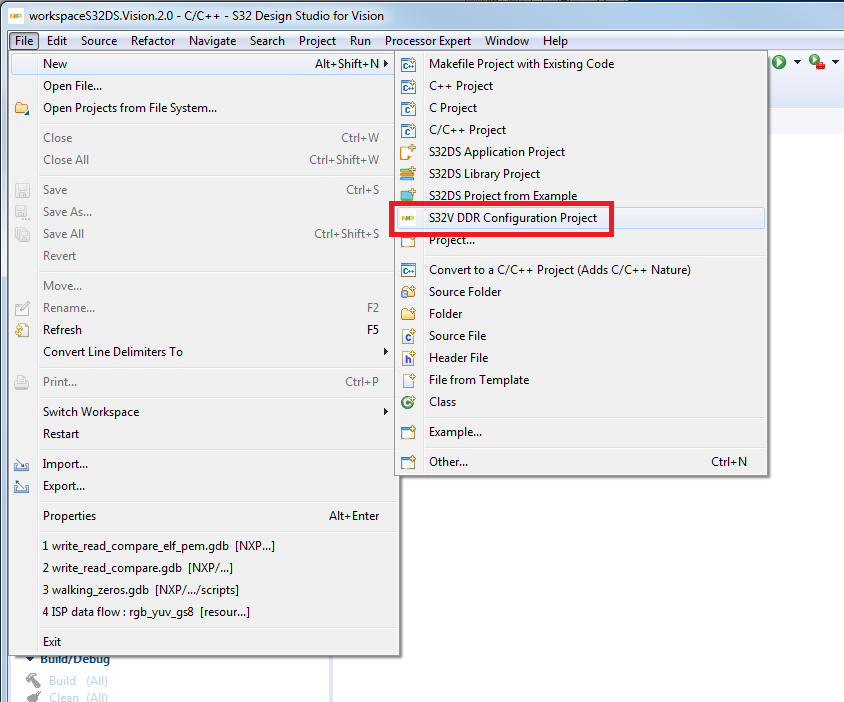Open the dropdown arrow next to Run button

tap(797, 62)
